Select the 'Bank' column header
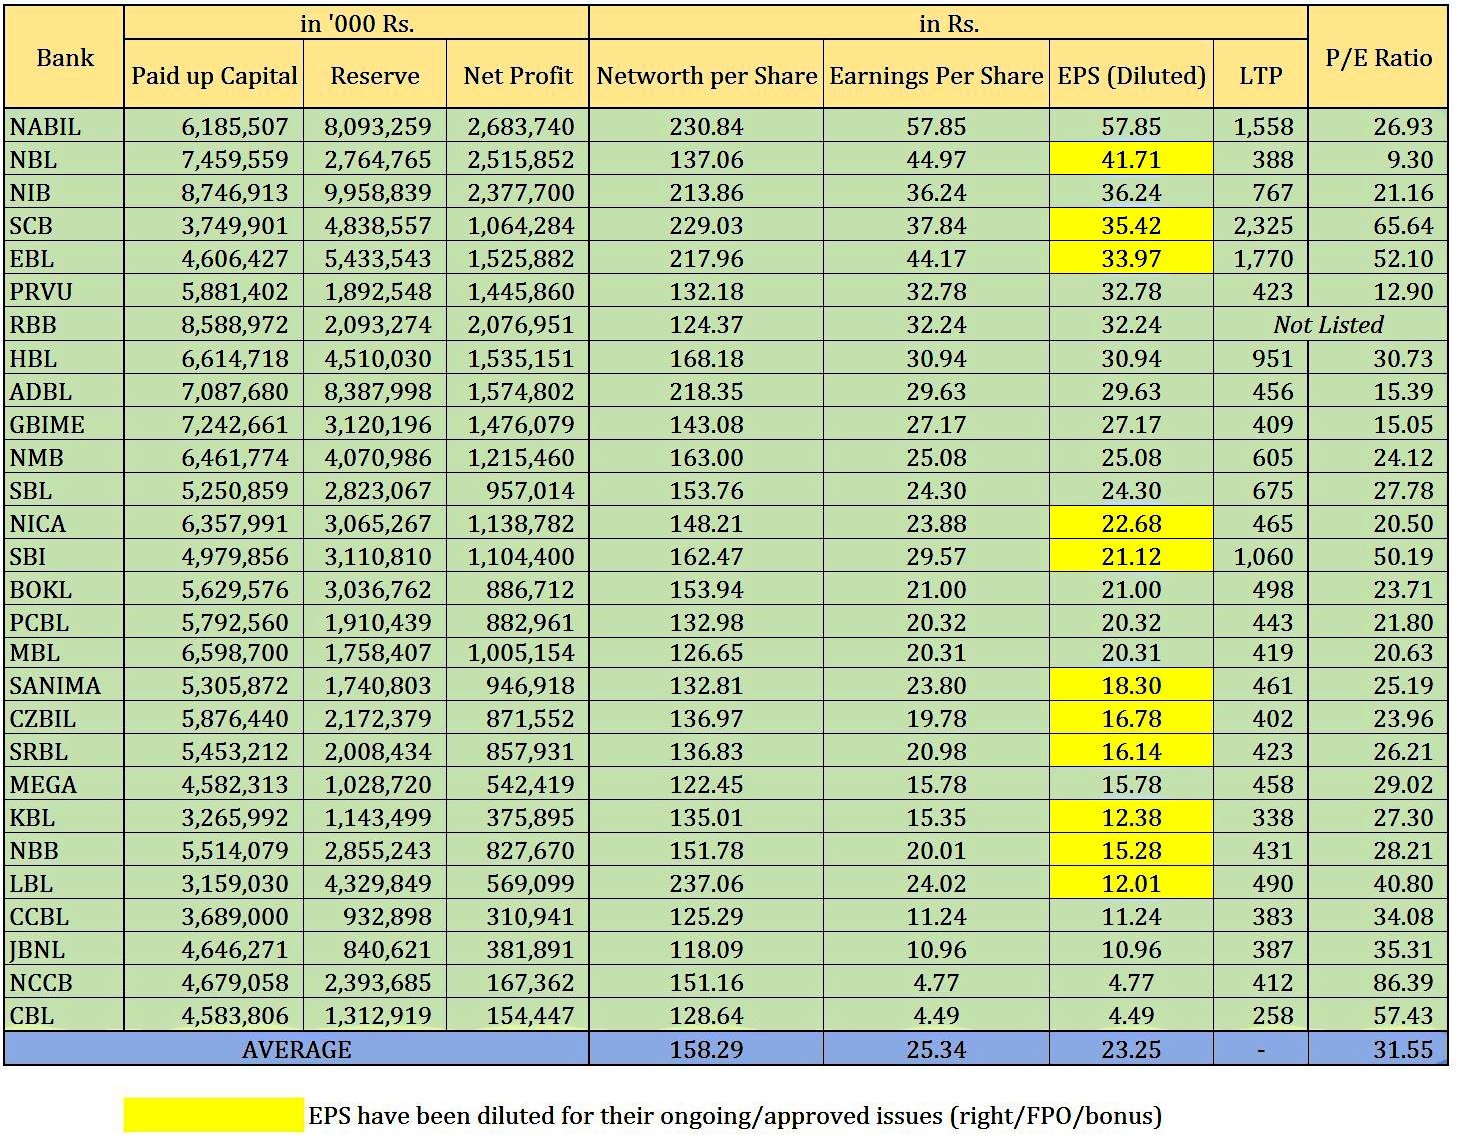Image resolution: width=1468 pixels, height=1140 pixels. [x=64, y=57]
